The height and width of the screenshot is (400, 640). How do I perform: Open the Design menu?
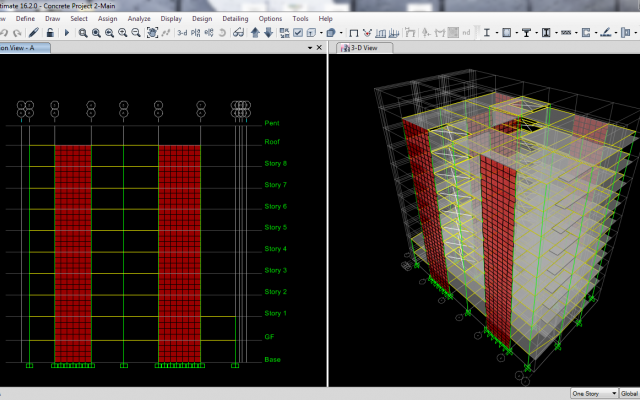click(x=202, y=18)
